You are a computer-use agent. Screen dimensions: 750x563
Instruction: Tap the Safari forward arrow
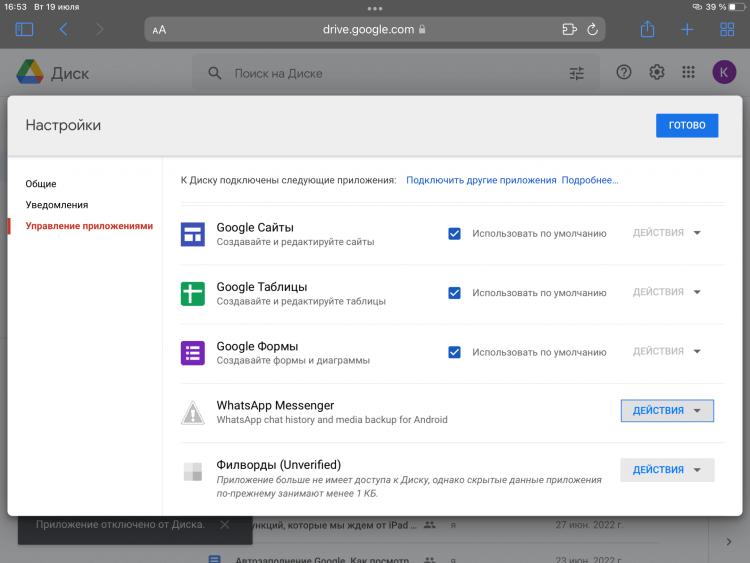point(99,30)
